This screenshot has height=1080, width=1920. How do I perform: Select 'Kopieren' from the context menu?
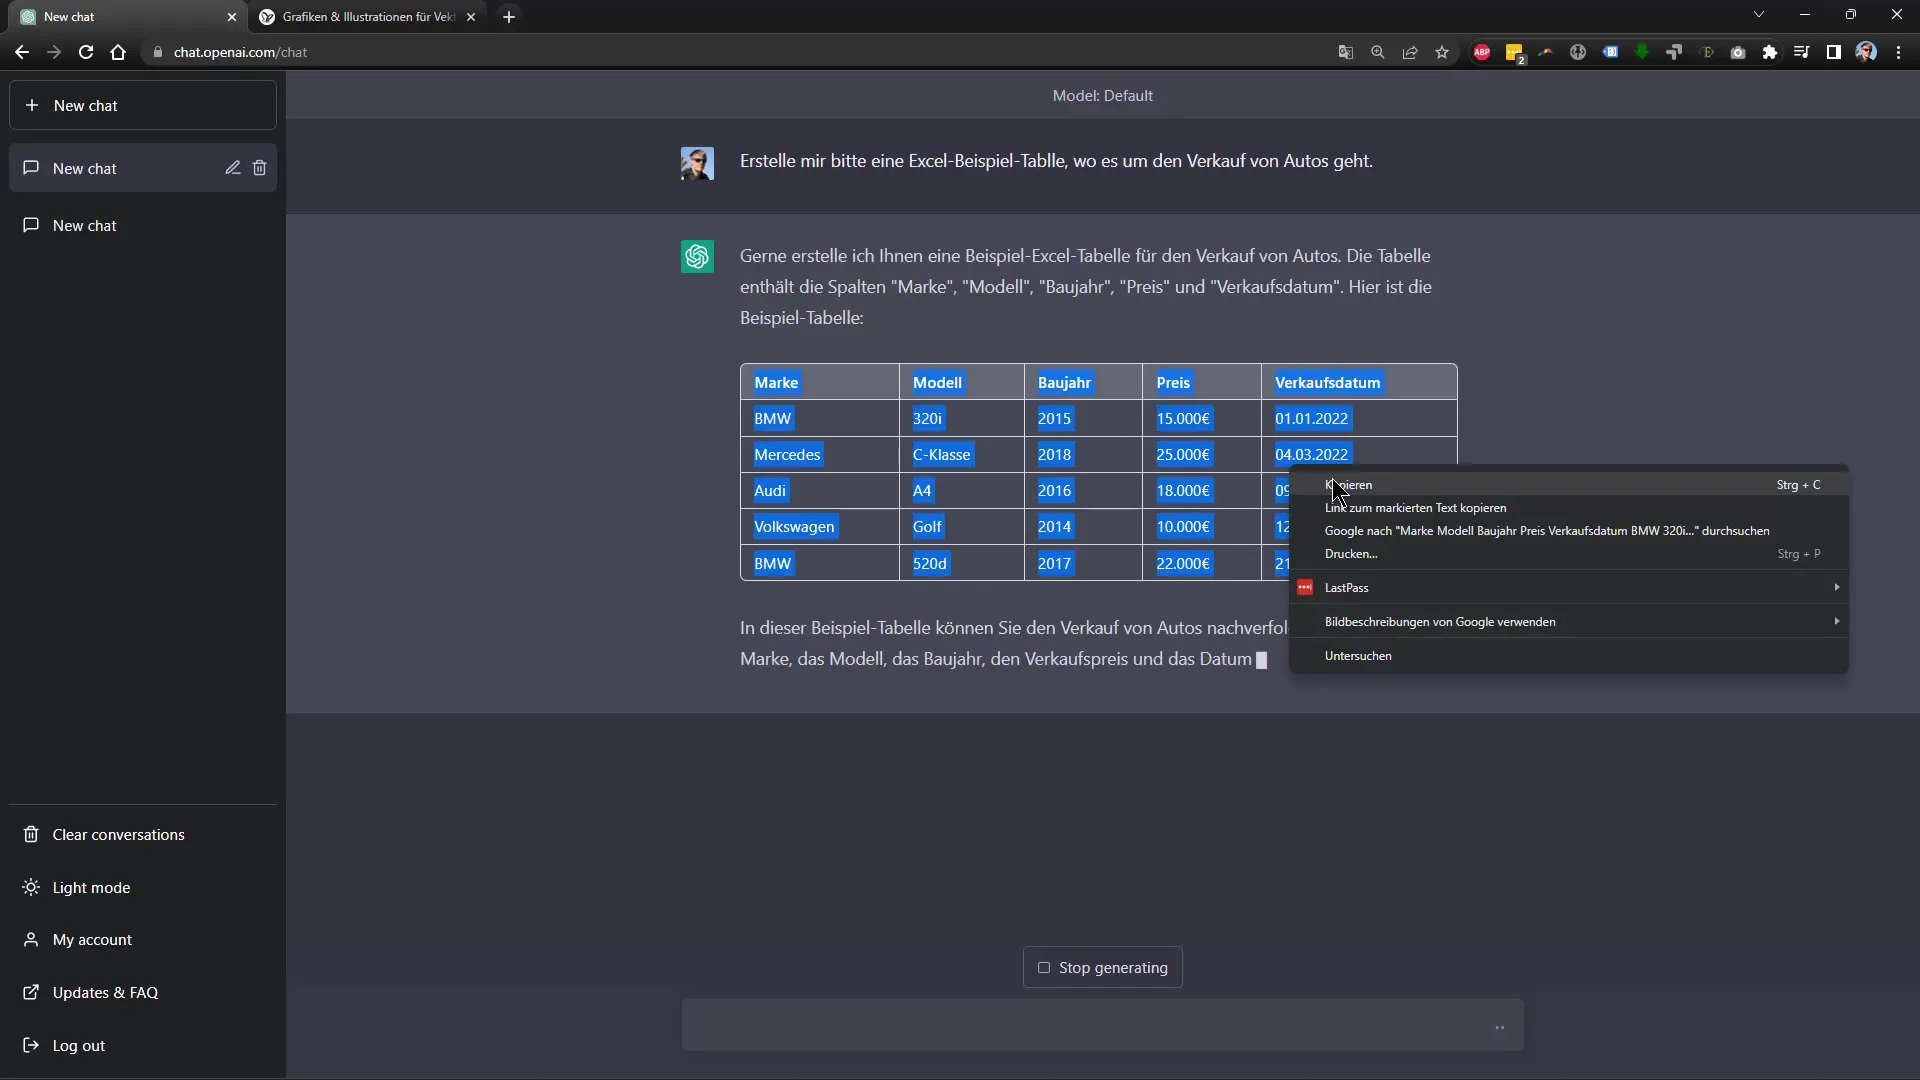(1349, 485)
